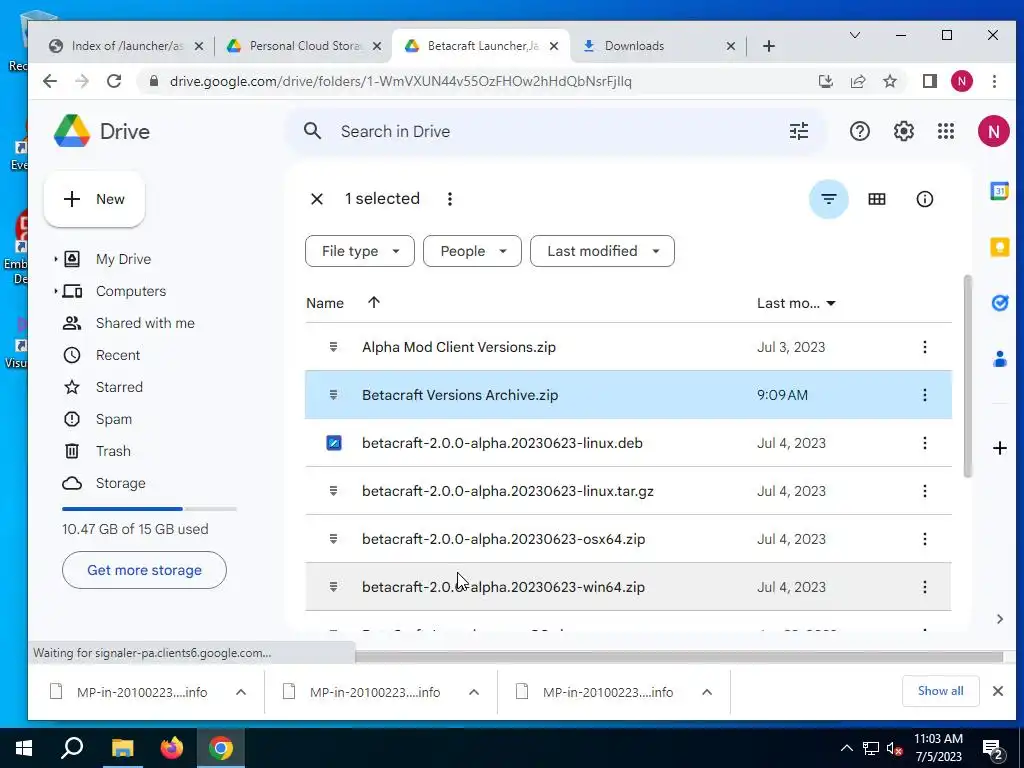This screenshot has height=768, width=1024.
Task: Open Google Contacts side panel icon
Action: click(x=999, y=359)
